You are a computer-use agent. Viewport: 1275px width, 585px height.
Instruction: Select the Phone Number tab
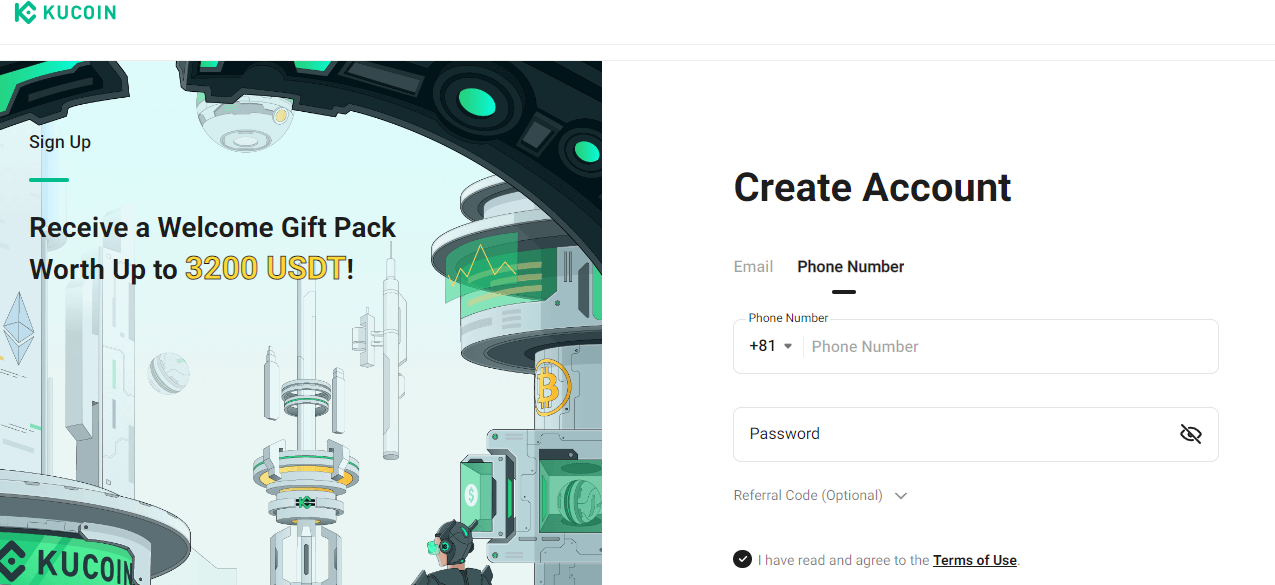click(x=850, y=267)
